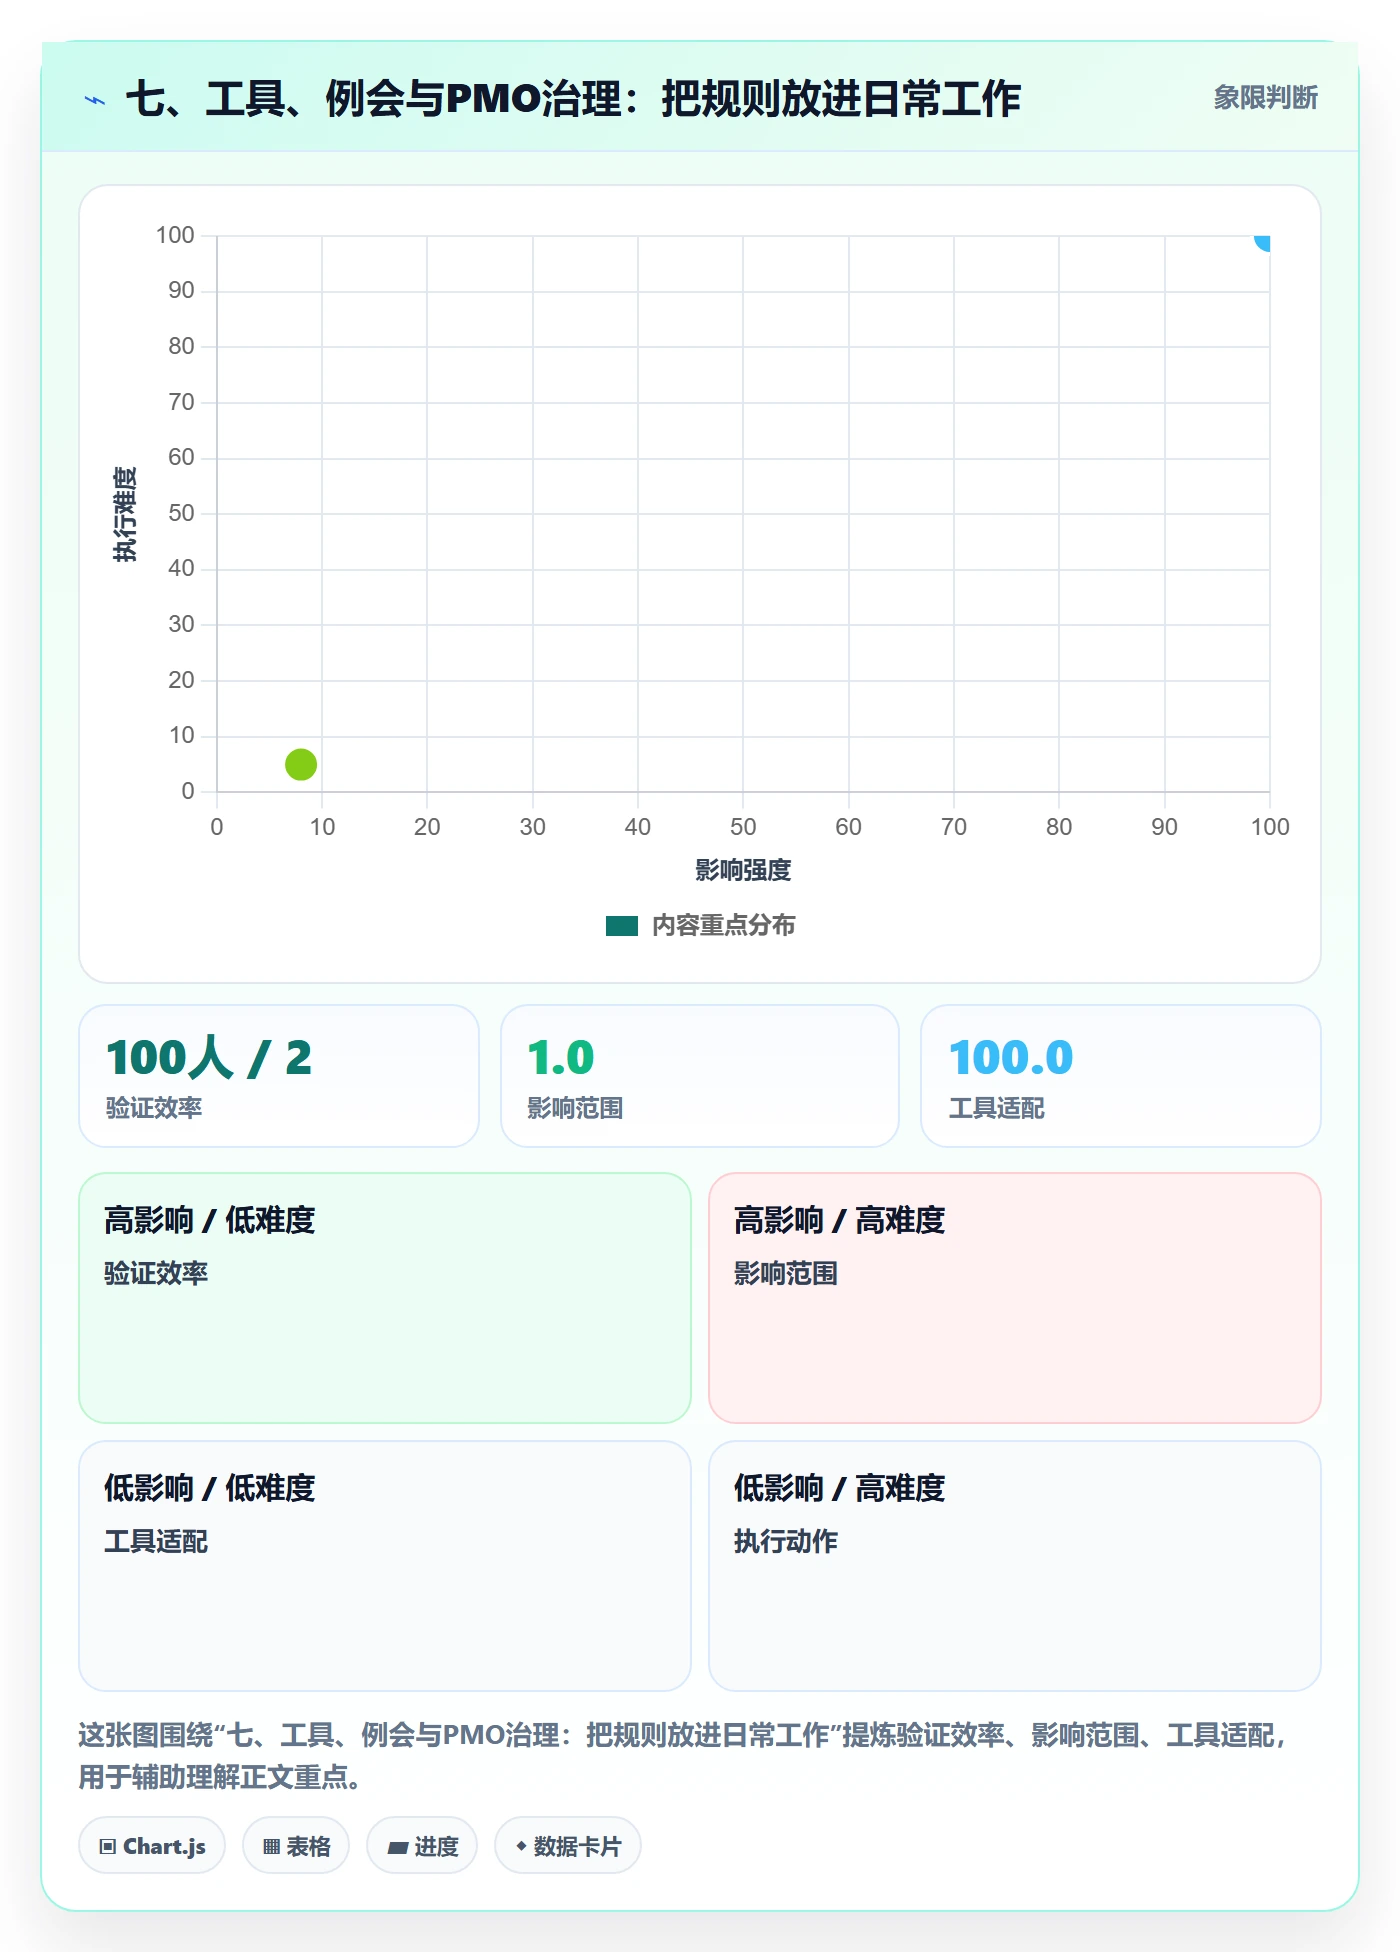The width and height of the screenshot is (1400, 1952).
Task: Click the 工具适配 stat card showing 100.0
Action: pos(1121,1076)
